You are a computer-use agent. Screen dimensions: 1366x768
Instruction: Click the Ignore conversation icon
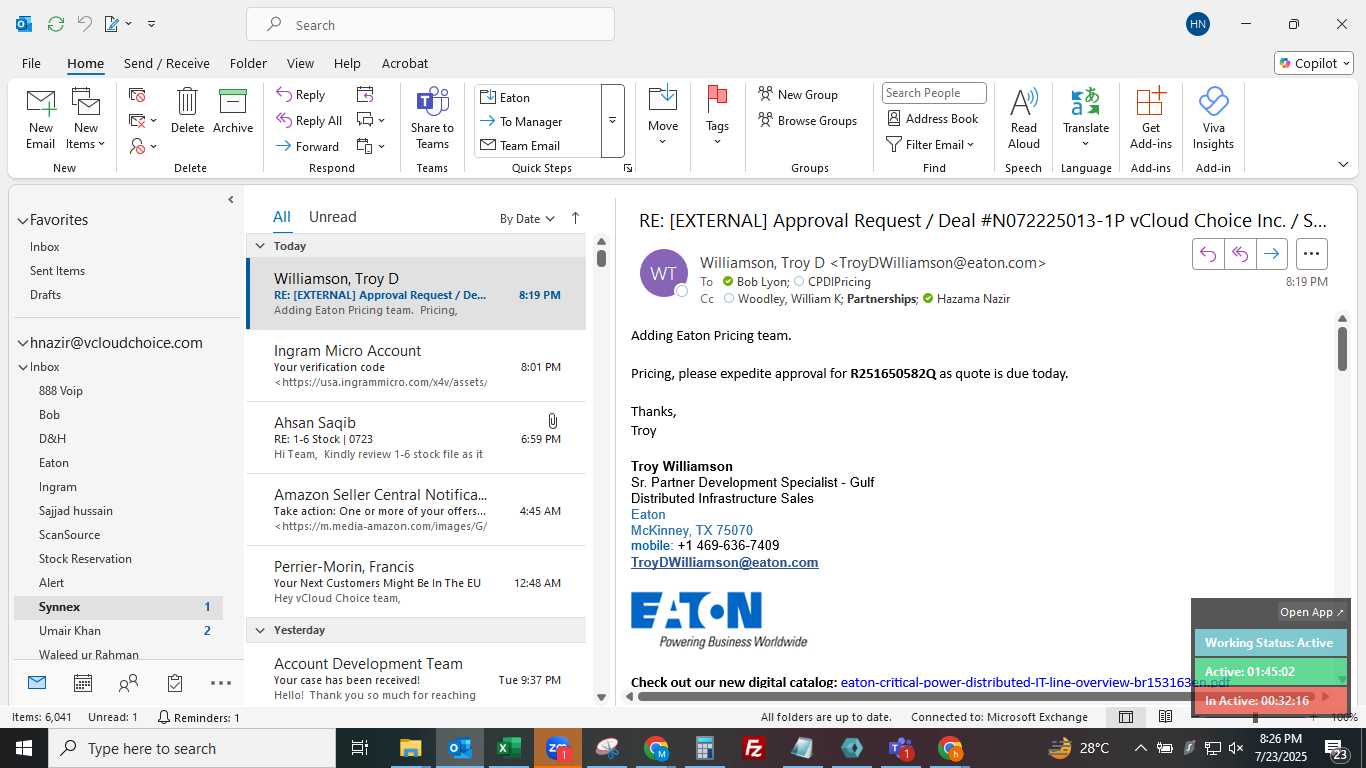[137, 95]
